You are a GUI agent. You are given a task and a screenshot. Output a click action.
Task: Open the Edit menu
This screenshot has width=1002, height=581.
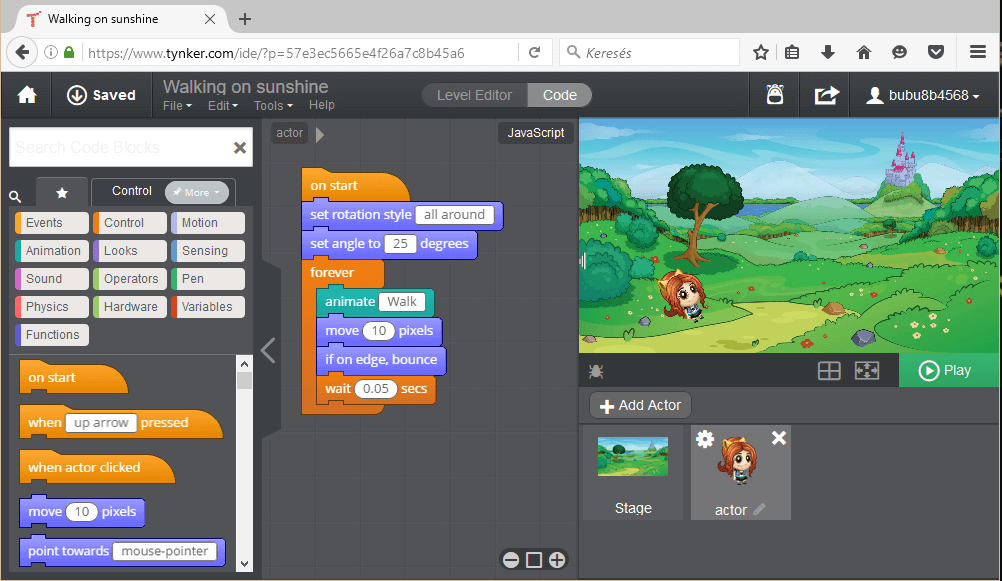(222, 105)
